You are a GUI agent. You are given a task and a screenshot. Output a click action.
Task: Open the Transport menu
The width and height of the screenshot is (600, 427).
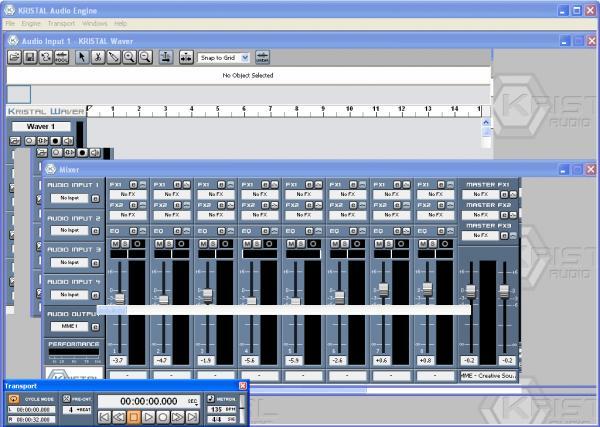tap(61, 22)
